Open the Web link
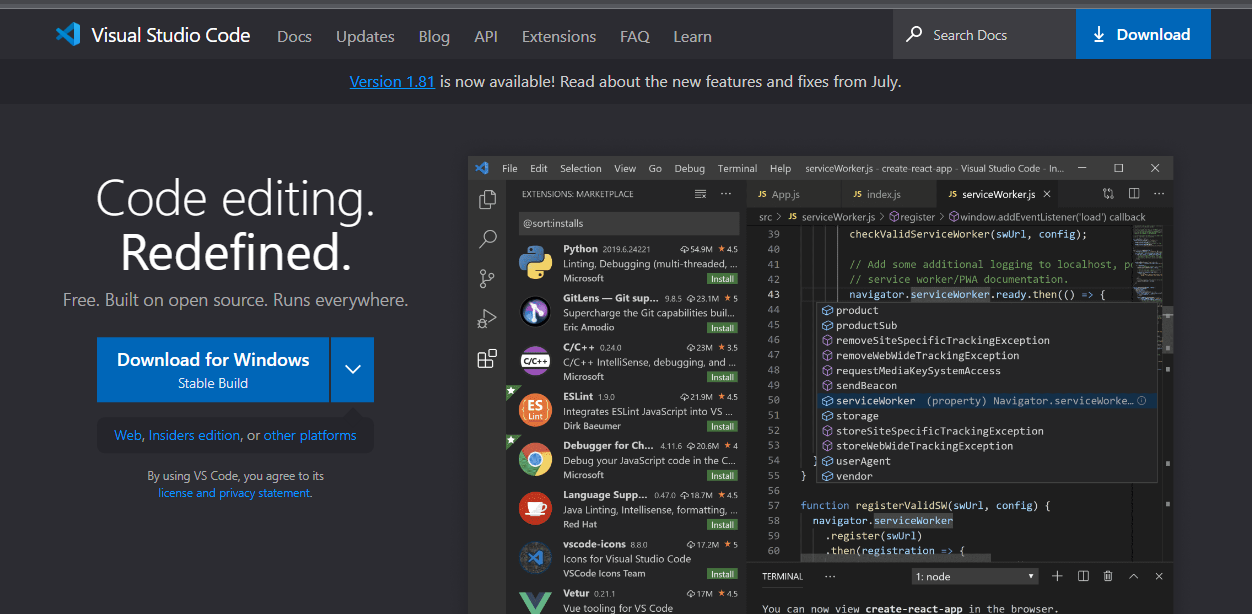Screen dimensions: 1252x614 coord(128,435)
